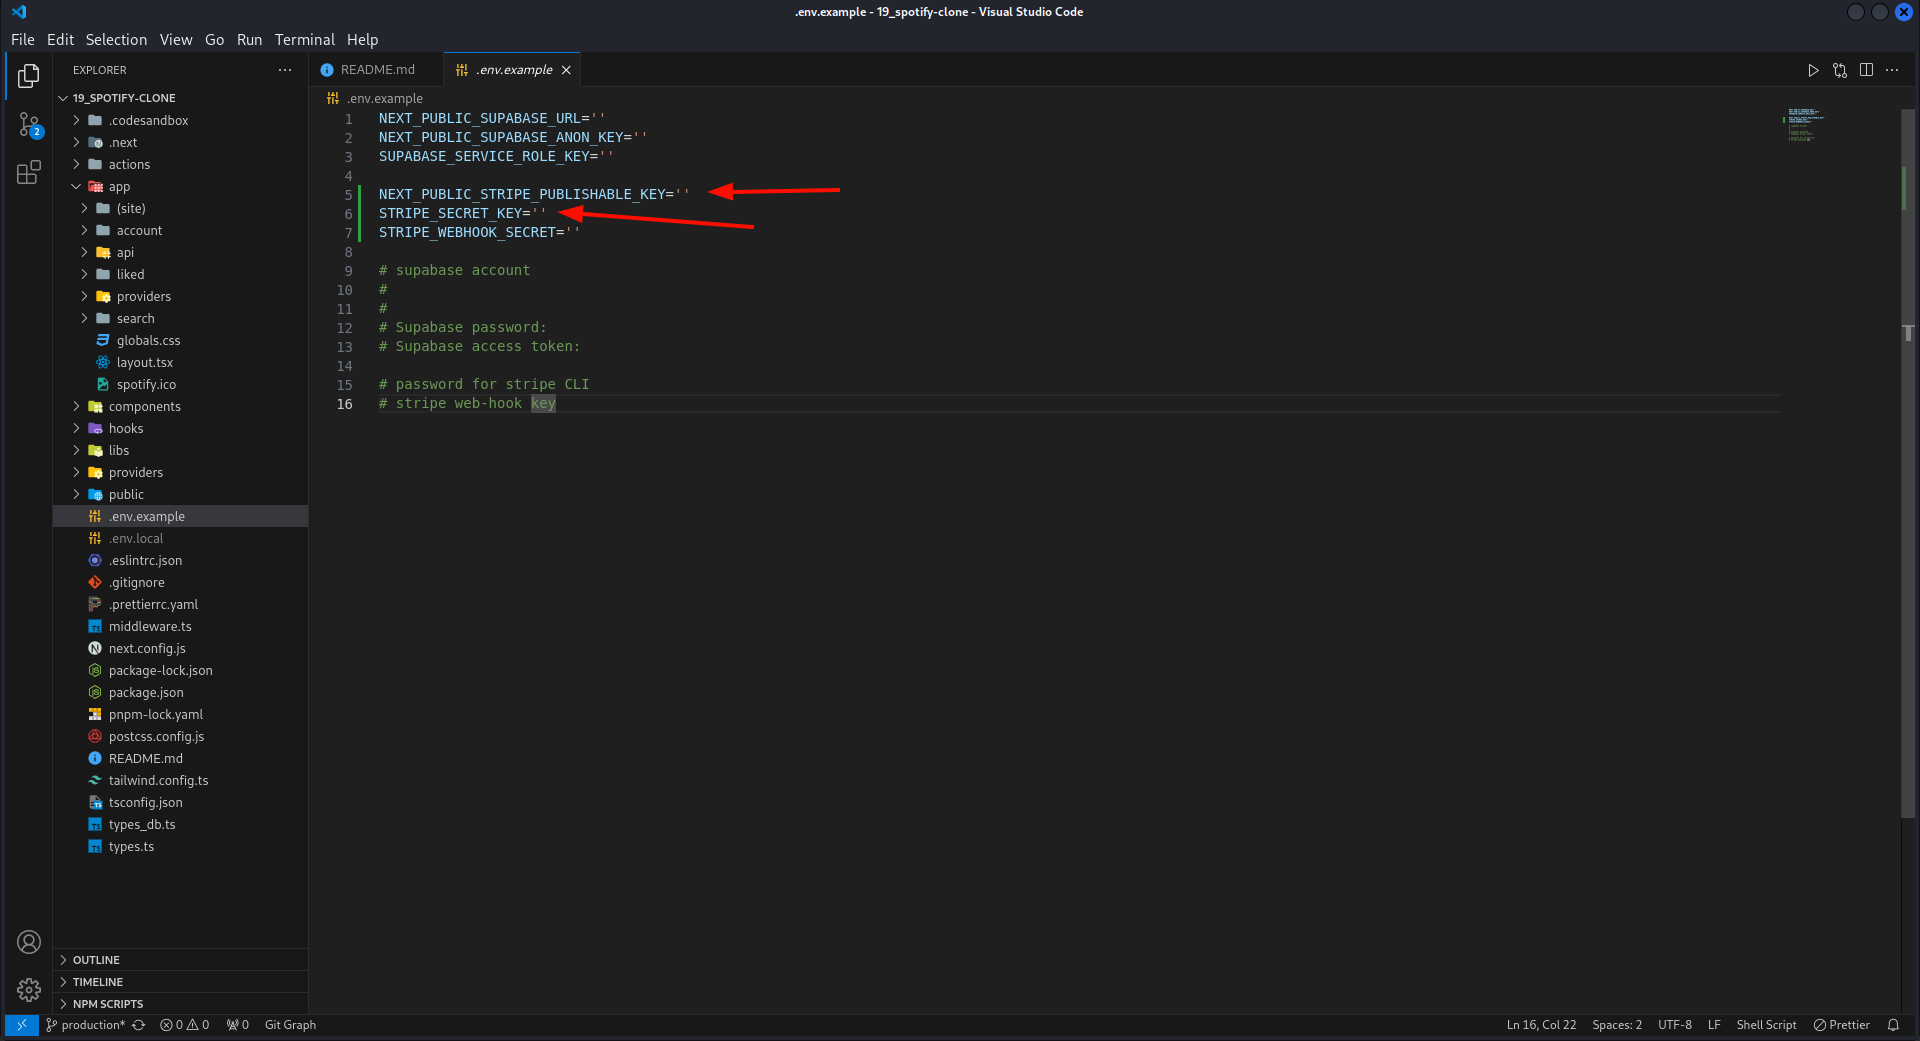Open the Manage gear menu
The height and width of the screenshot is (1041, 1920).
click(x=29, y=990)
